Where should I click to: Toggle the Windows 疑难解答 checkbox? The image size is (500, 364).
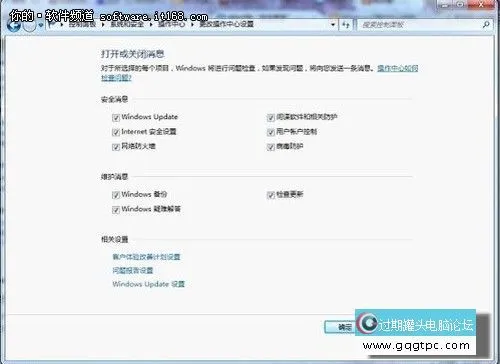tap(116, 210)
